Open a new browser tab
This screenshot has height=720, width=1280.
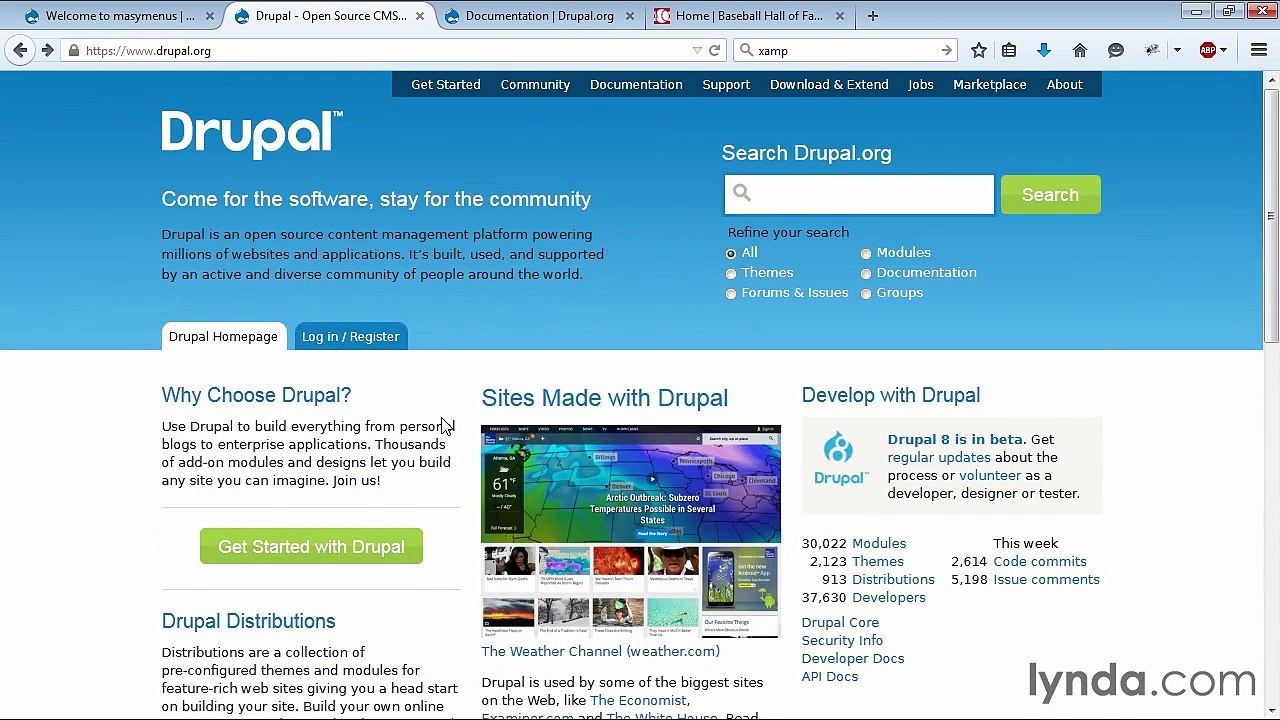pos(873,16)
